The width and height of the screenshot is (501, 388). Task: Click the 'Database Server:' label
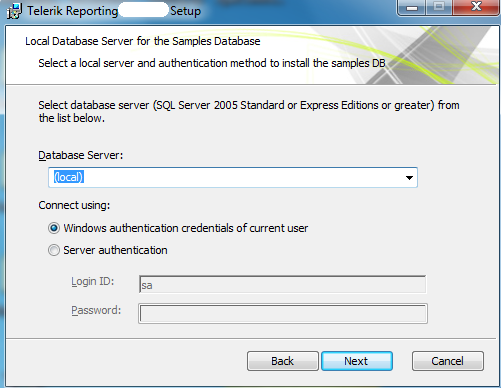(81, 155)
